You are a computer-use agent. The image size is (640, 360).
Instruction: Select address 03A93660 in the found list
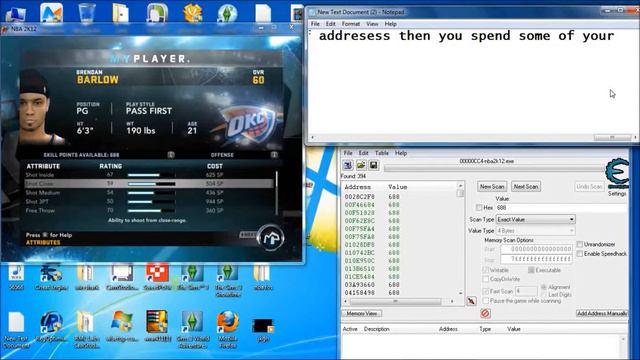tap(372, 284)
